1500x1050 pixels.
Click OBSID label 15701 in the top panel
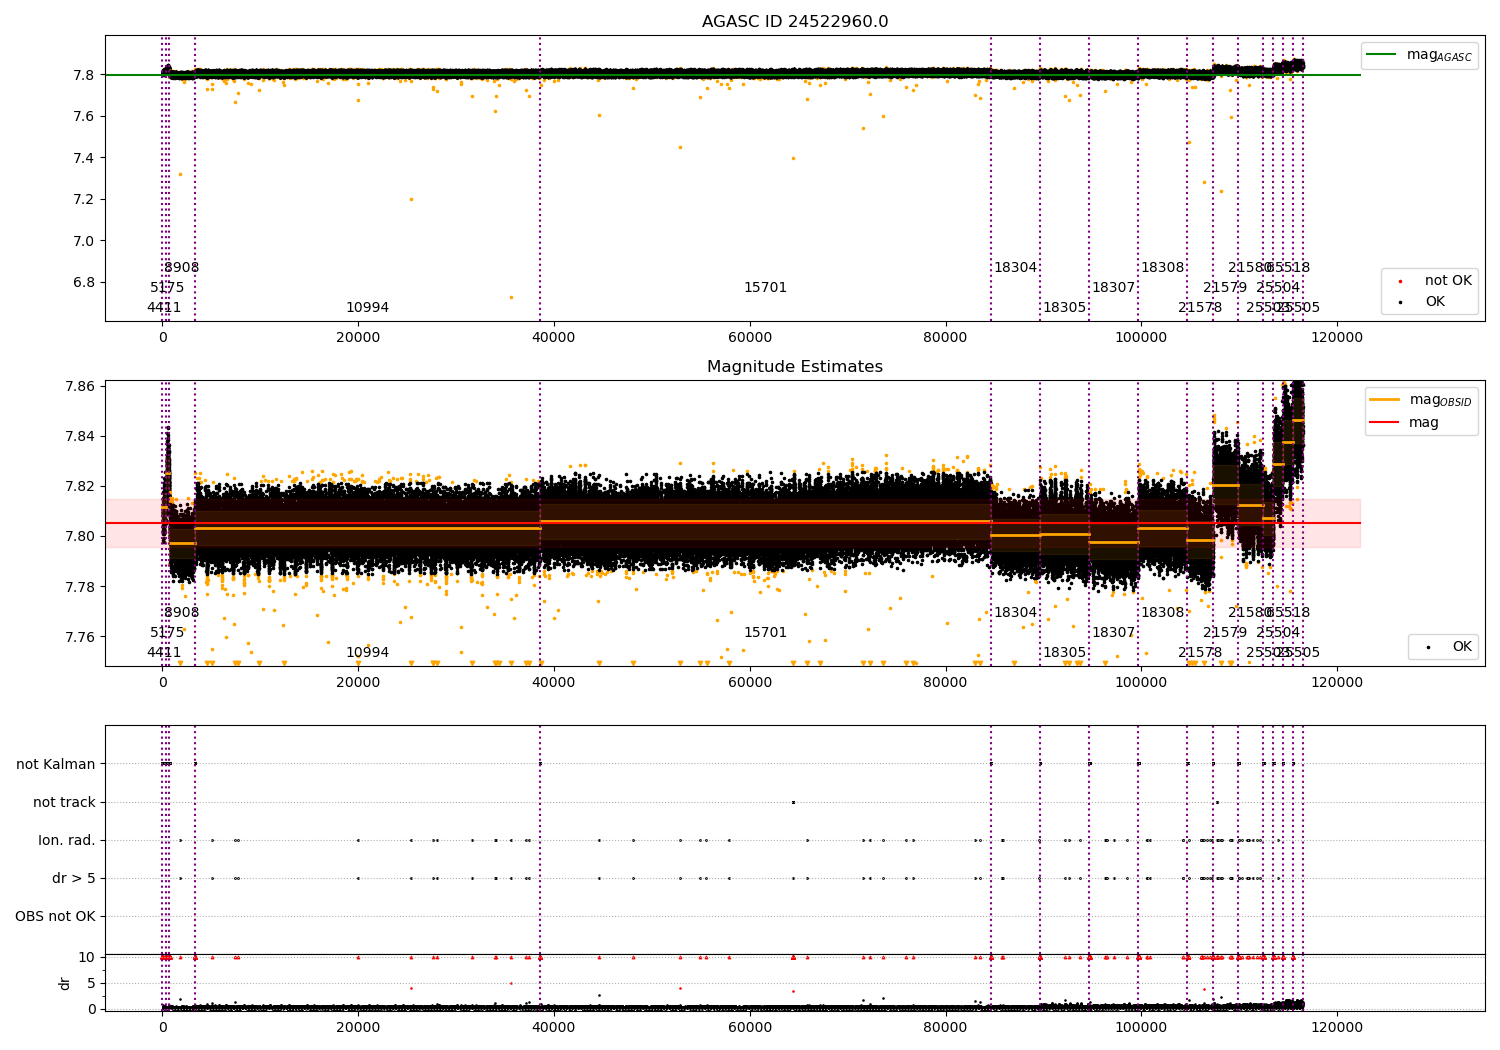click(765, 288)
